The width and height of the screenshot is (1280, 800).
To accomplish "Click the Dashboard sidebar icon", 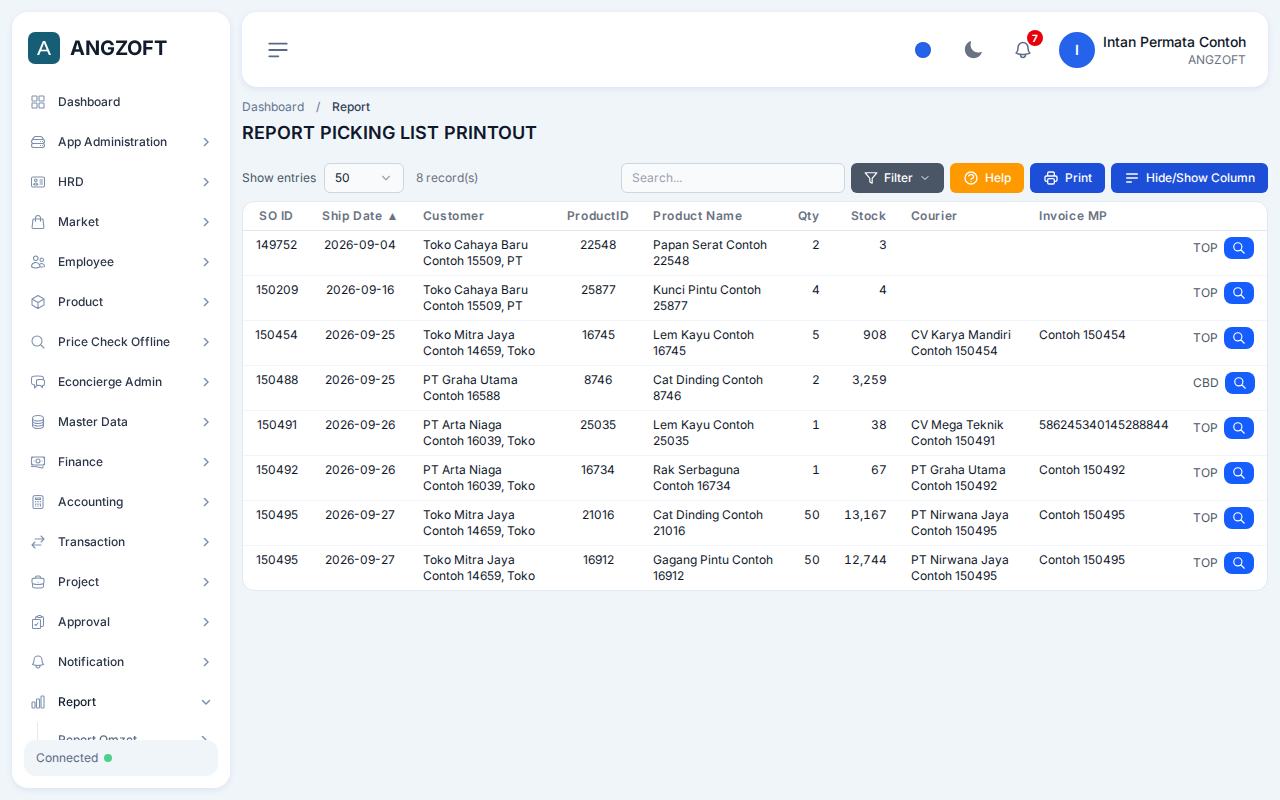I will click(x=38, y=102).
